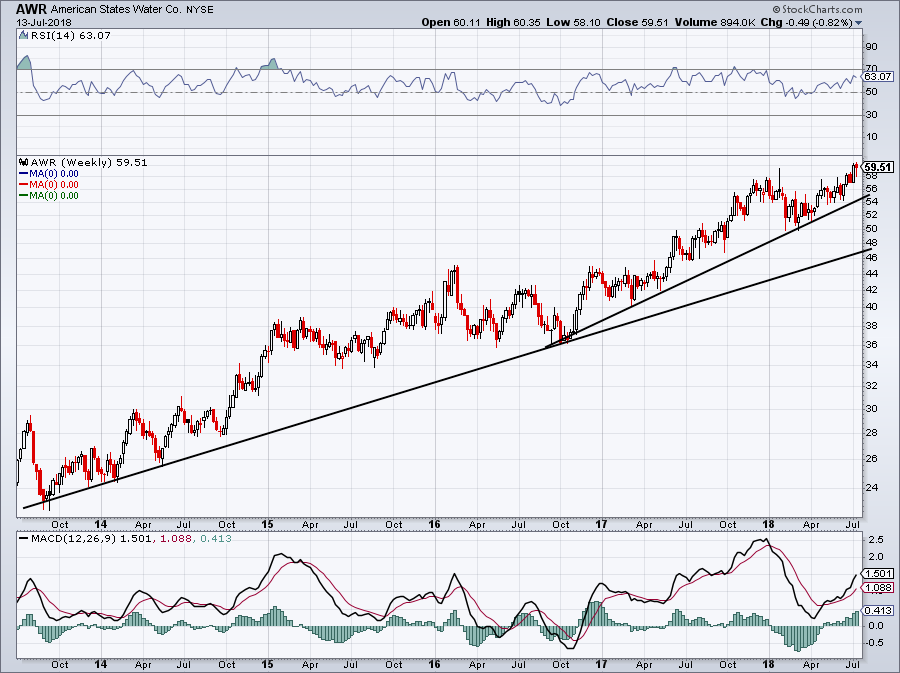Click the 24 level on the price axis
Viewport: 900px width, 673px height.
click(871, 488)
